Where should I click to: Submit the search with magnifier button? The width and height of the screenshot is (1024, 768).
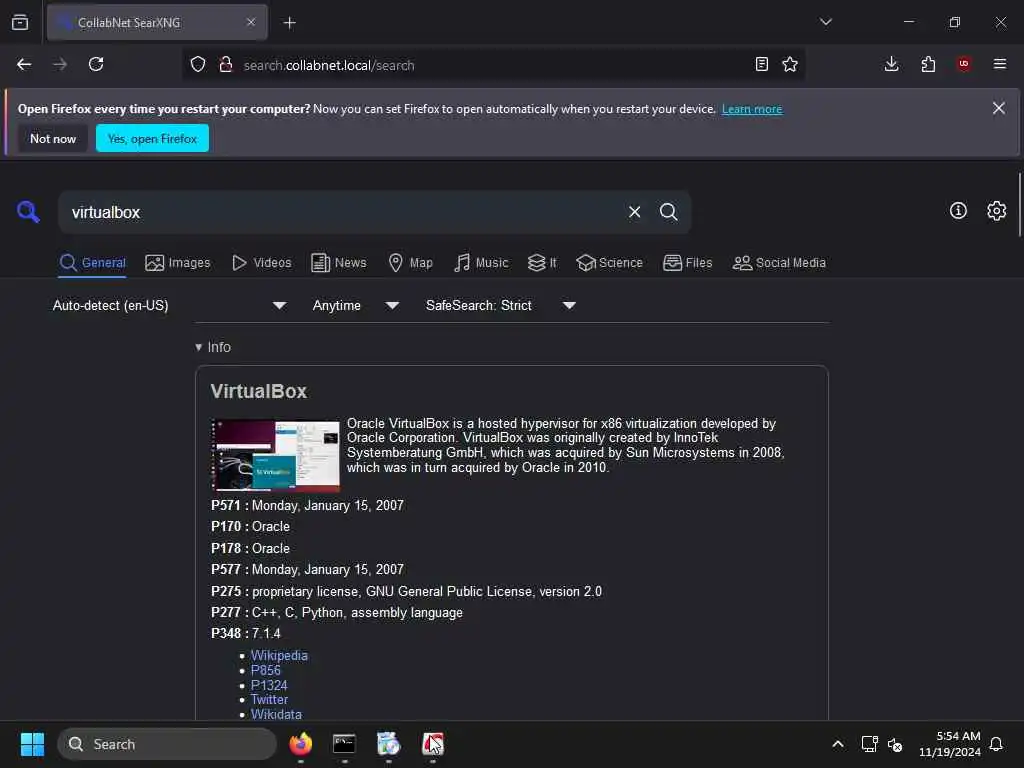(668, 212)
